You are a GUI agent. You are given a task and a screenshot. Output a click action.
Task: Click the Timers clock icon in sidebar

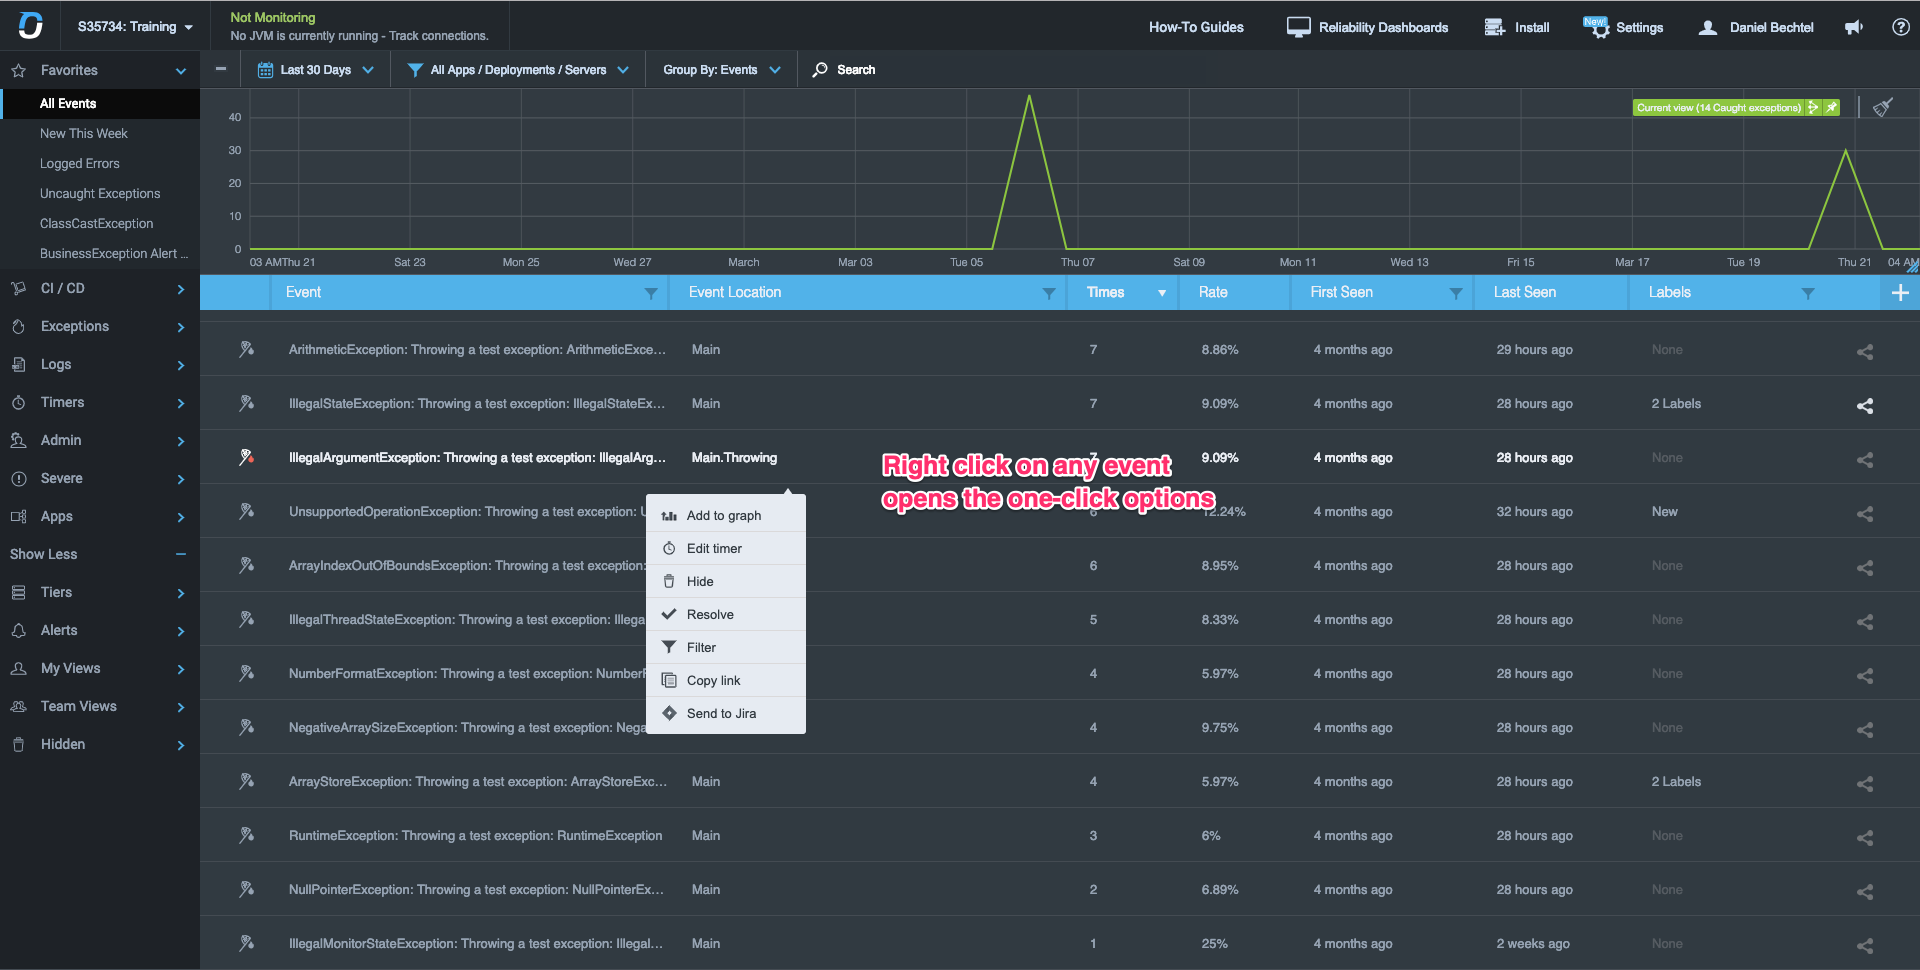click(18, 402)
